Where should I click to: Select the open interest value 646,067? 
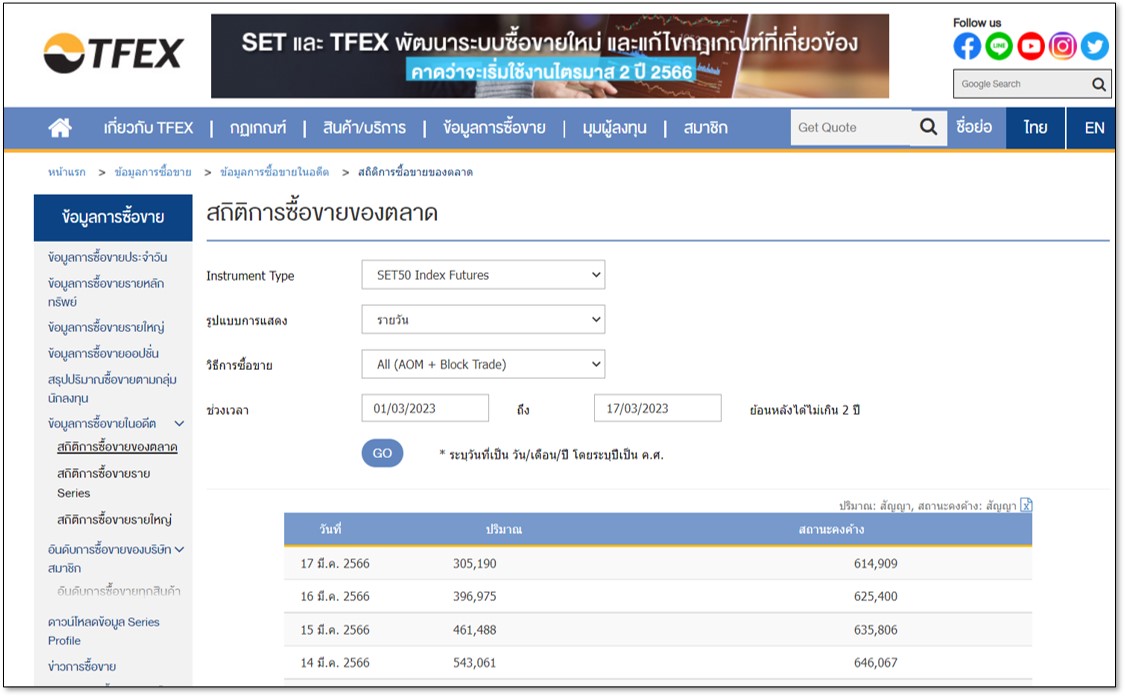point(875,663)
